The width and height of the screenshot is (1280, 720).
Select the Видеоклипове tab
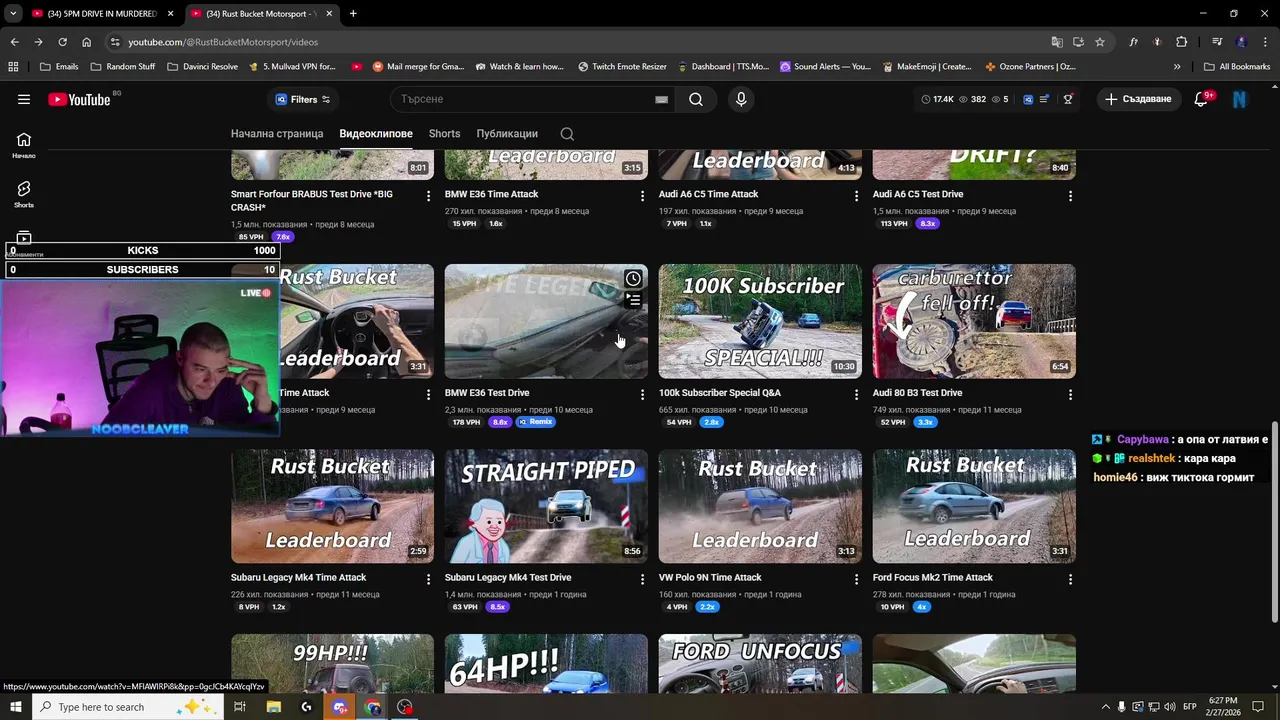pyautogui.click(x=376, y=134)
